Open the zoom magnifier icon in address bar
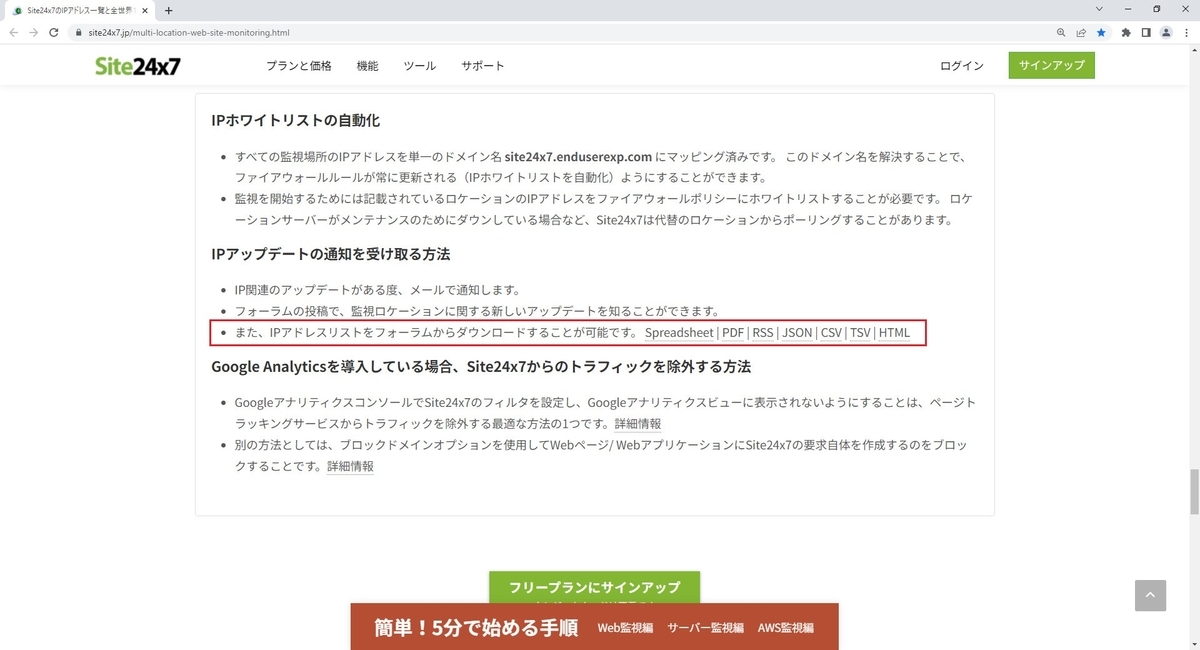 point(1061,32)
